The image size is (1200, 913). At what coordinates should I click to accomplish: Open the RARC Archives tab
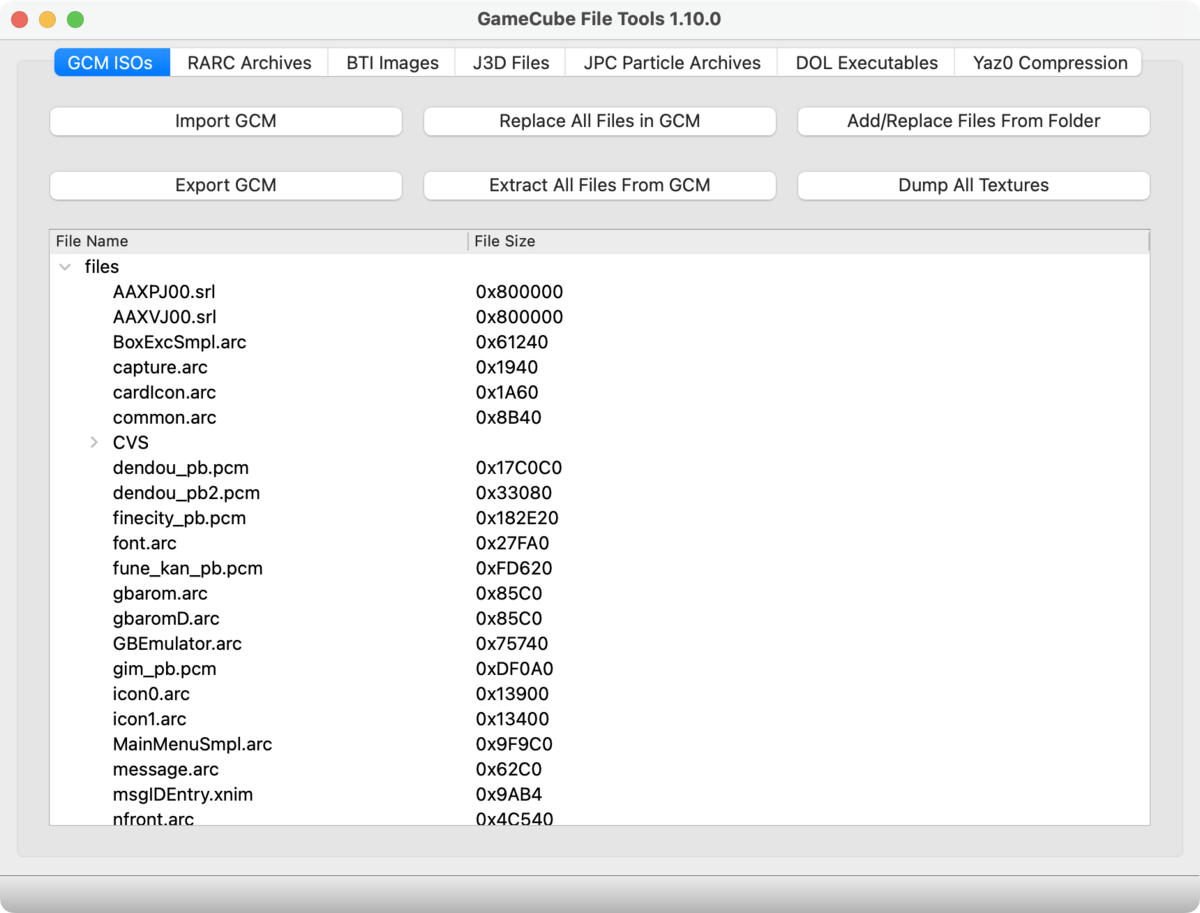250,62
